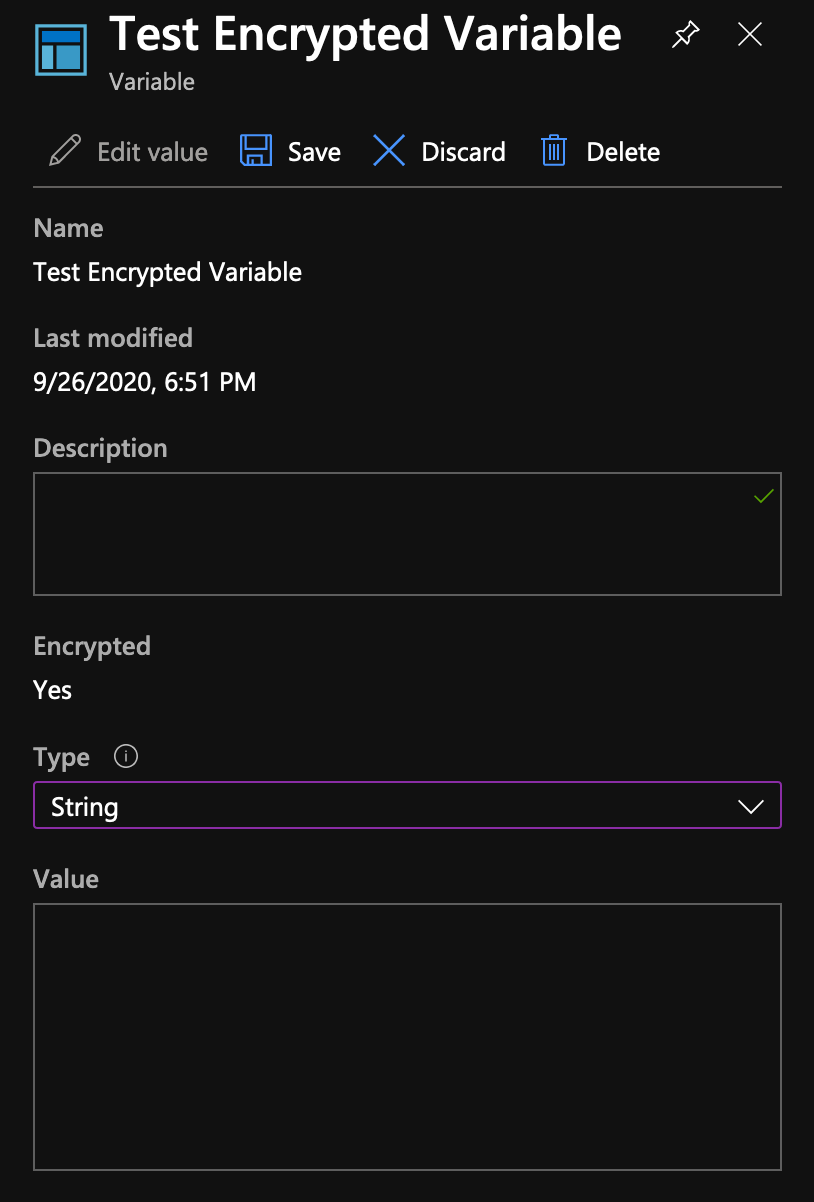Close the Test Encrypted Variable blade
The image size is (814, 1202).
tap(750, 36)
